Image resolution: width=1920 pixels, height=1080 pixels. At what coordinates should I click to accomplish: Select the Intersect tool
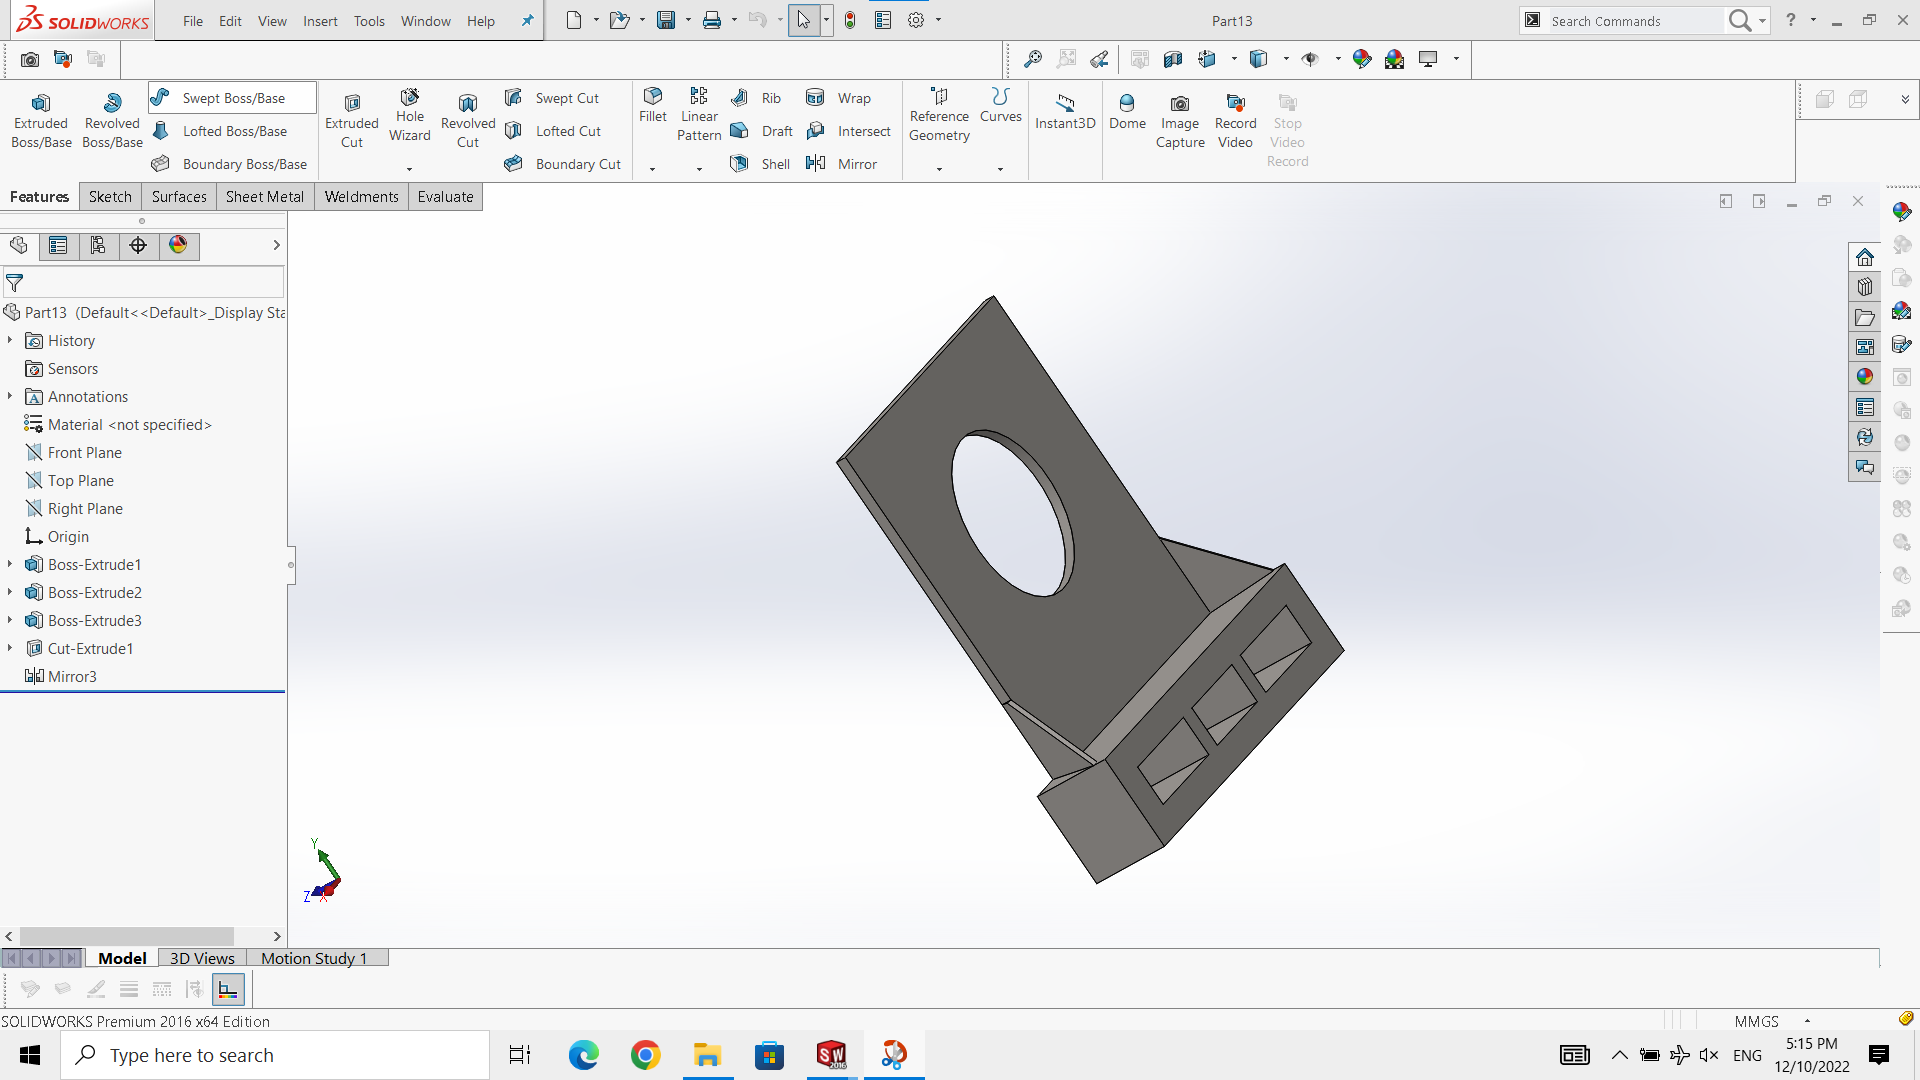849,131
